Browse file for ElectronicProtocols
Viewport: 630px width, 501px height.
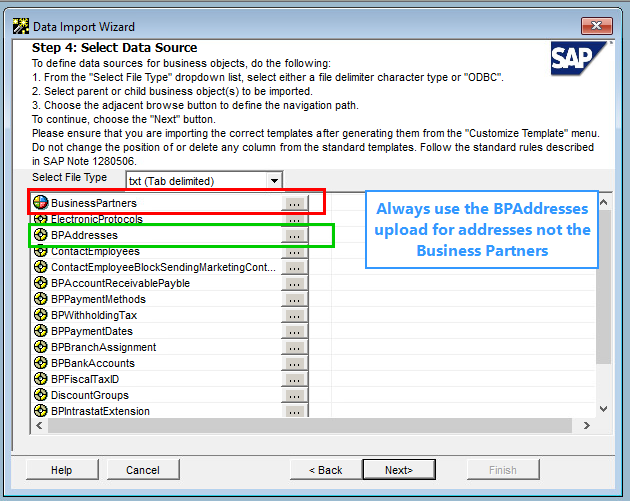295,219
